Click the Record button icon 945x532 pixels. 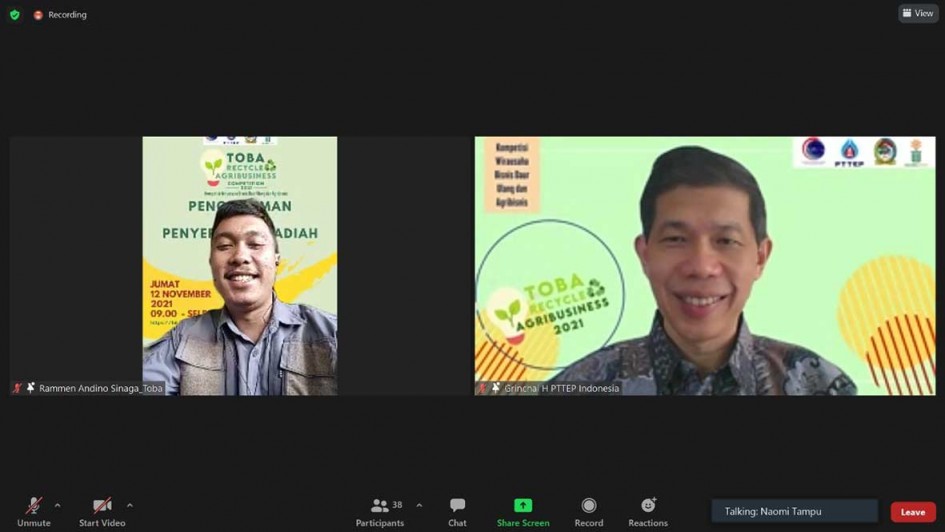pos(589,505)
